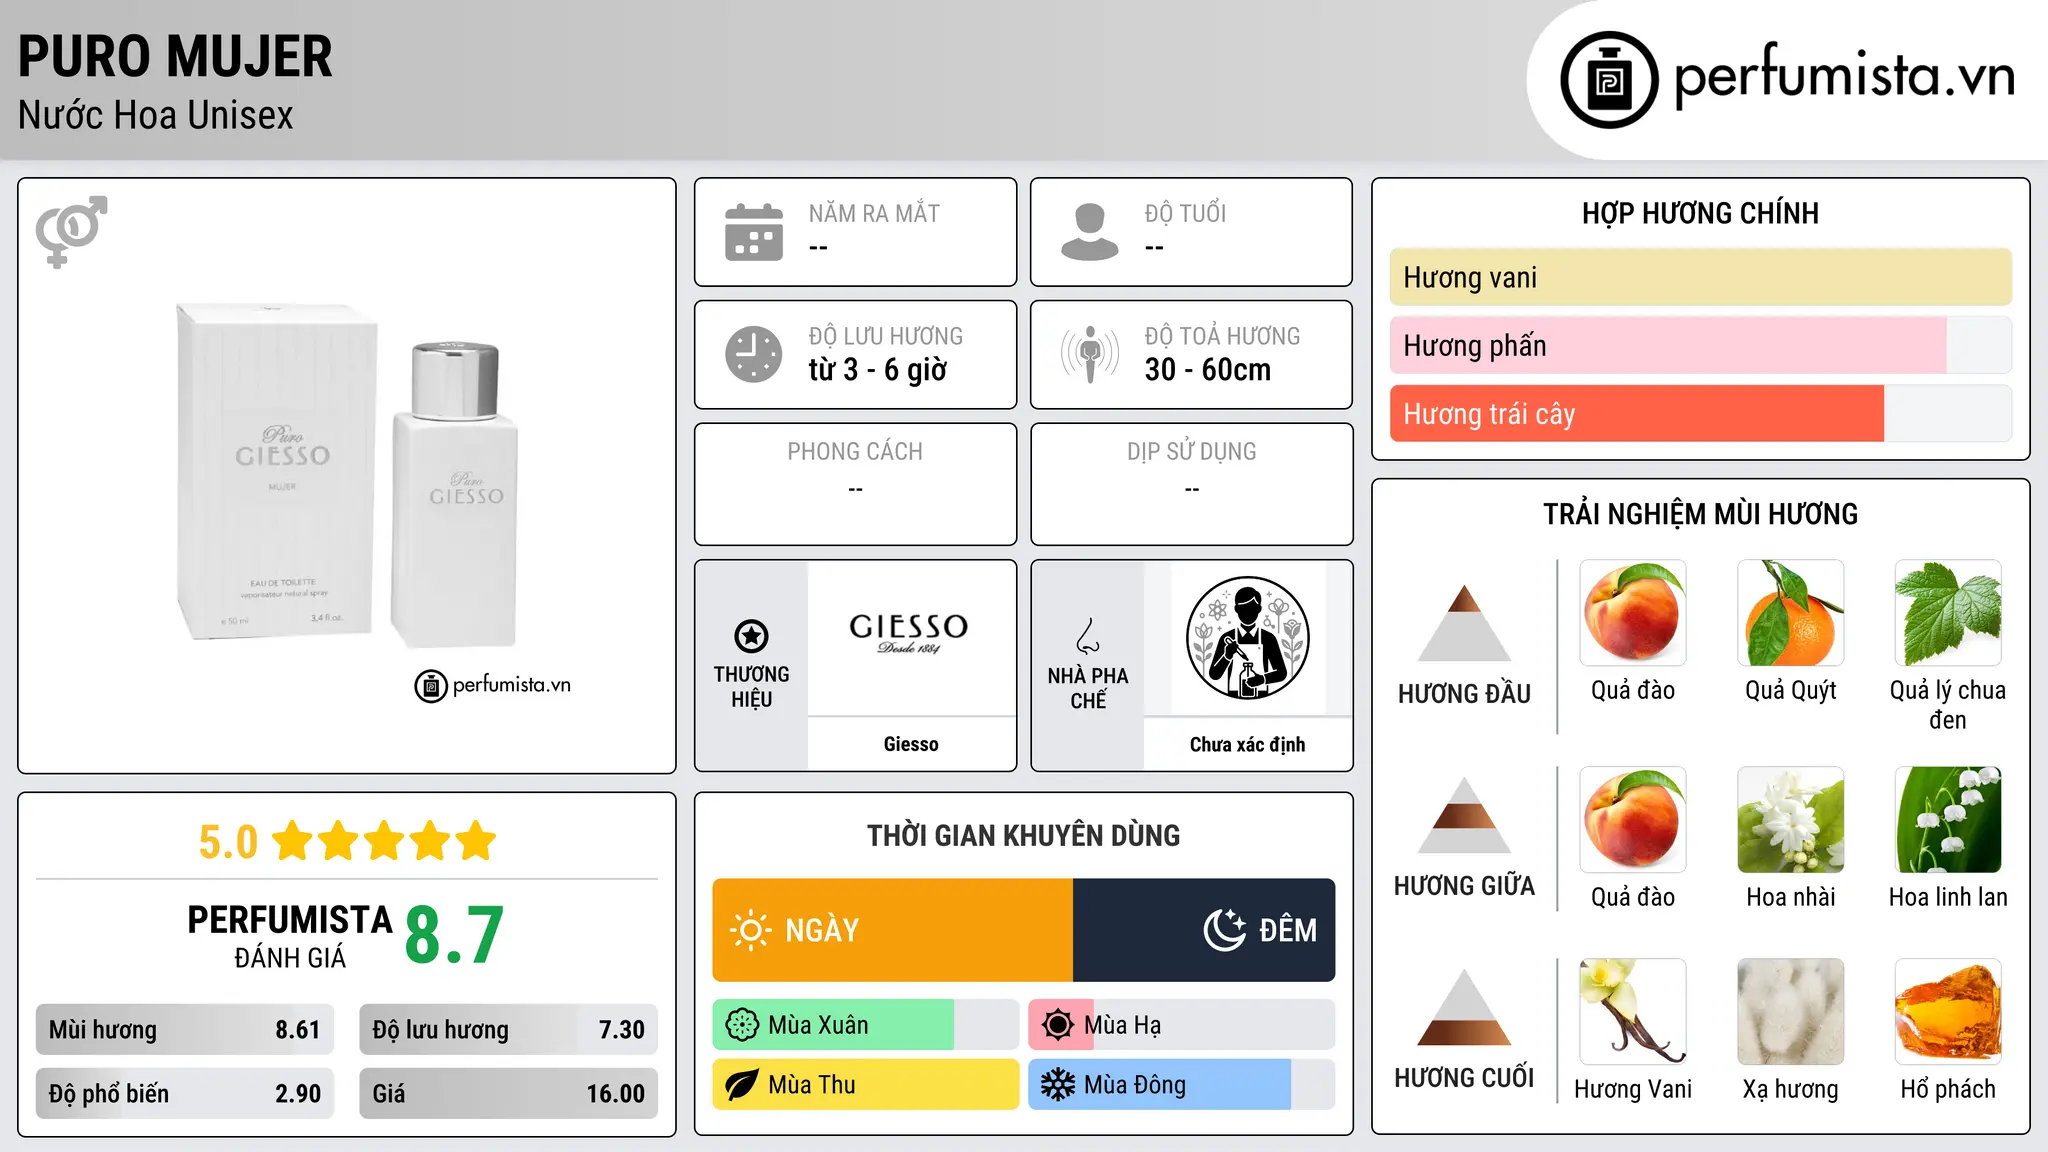Click the ĐỘ TUỔI label
The height and width of the screenshot is (1152, 2048).
pos(1185,213)
